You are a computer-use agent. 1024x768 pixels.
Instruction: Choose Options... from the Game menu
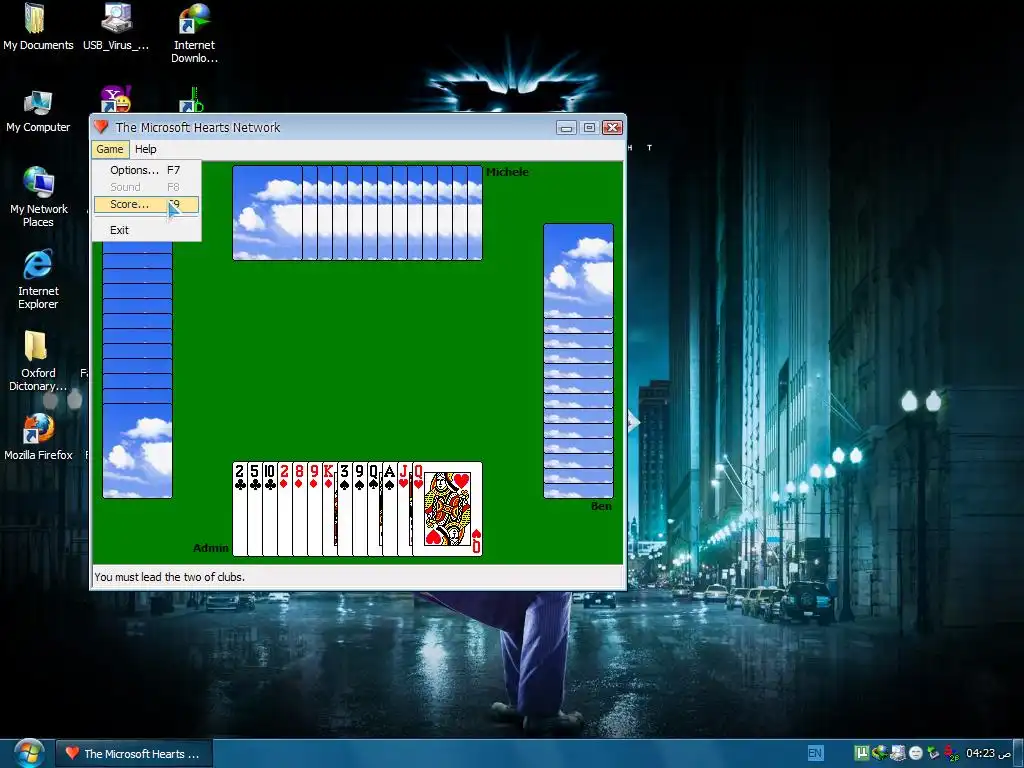146,170
